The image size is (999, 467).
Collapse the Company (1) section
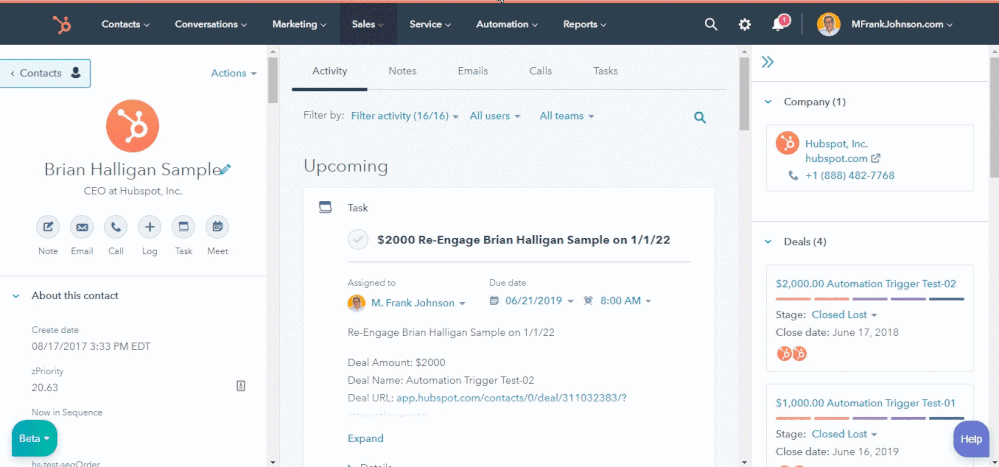pyautogui.click(x=768, y=101)
